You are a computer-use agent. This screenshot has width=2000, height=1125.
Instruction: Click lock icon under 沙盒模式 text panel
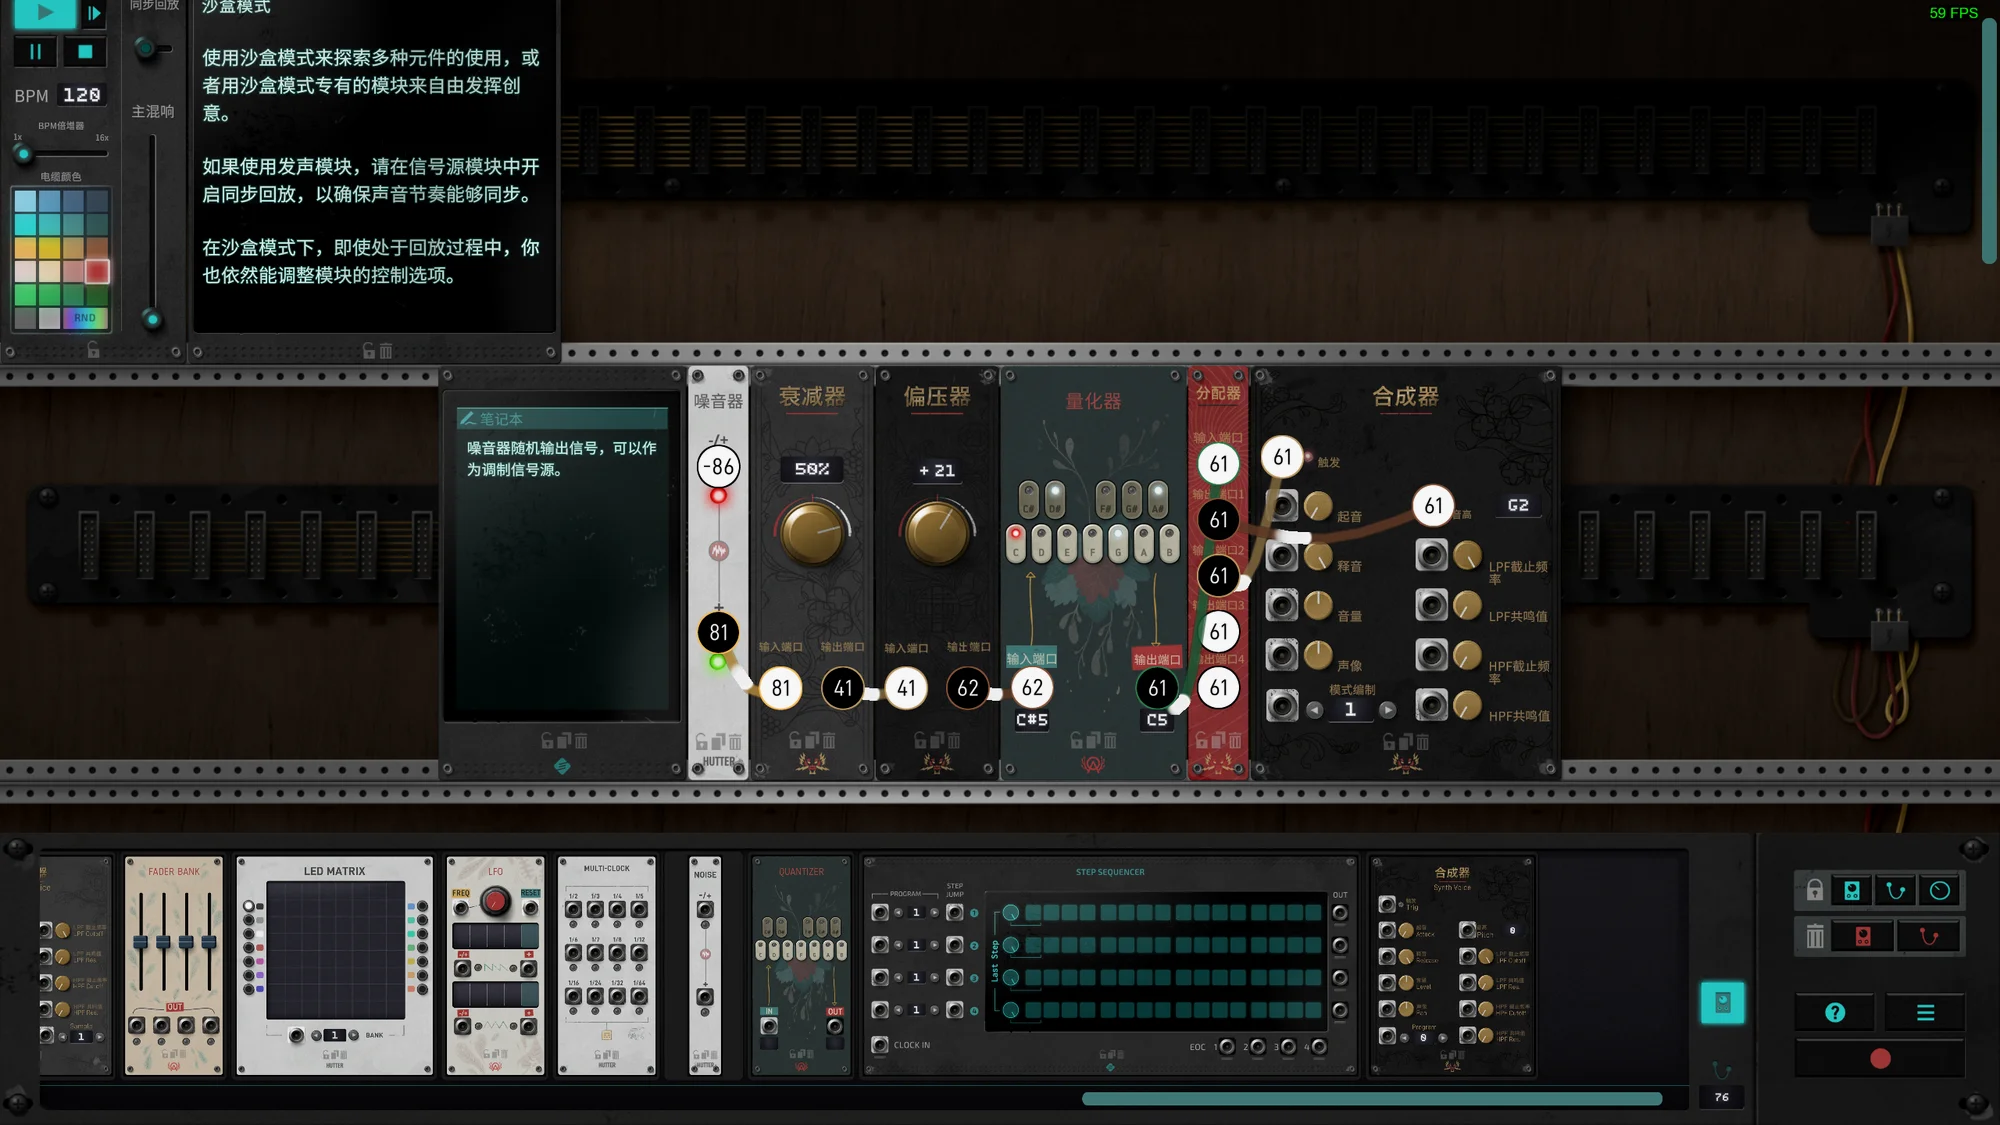click(369, 351)
